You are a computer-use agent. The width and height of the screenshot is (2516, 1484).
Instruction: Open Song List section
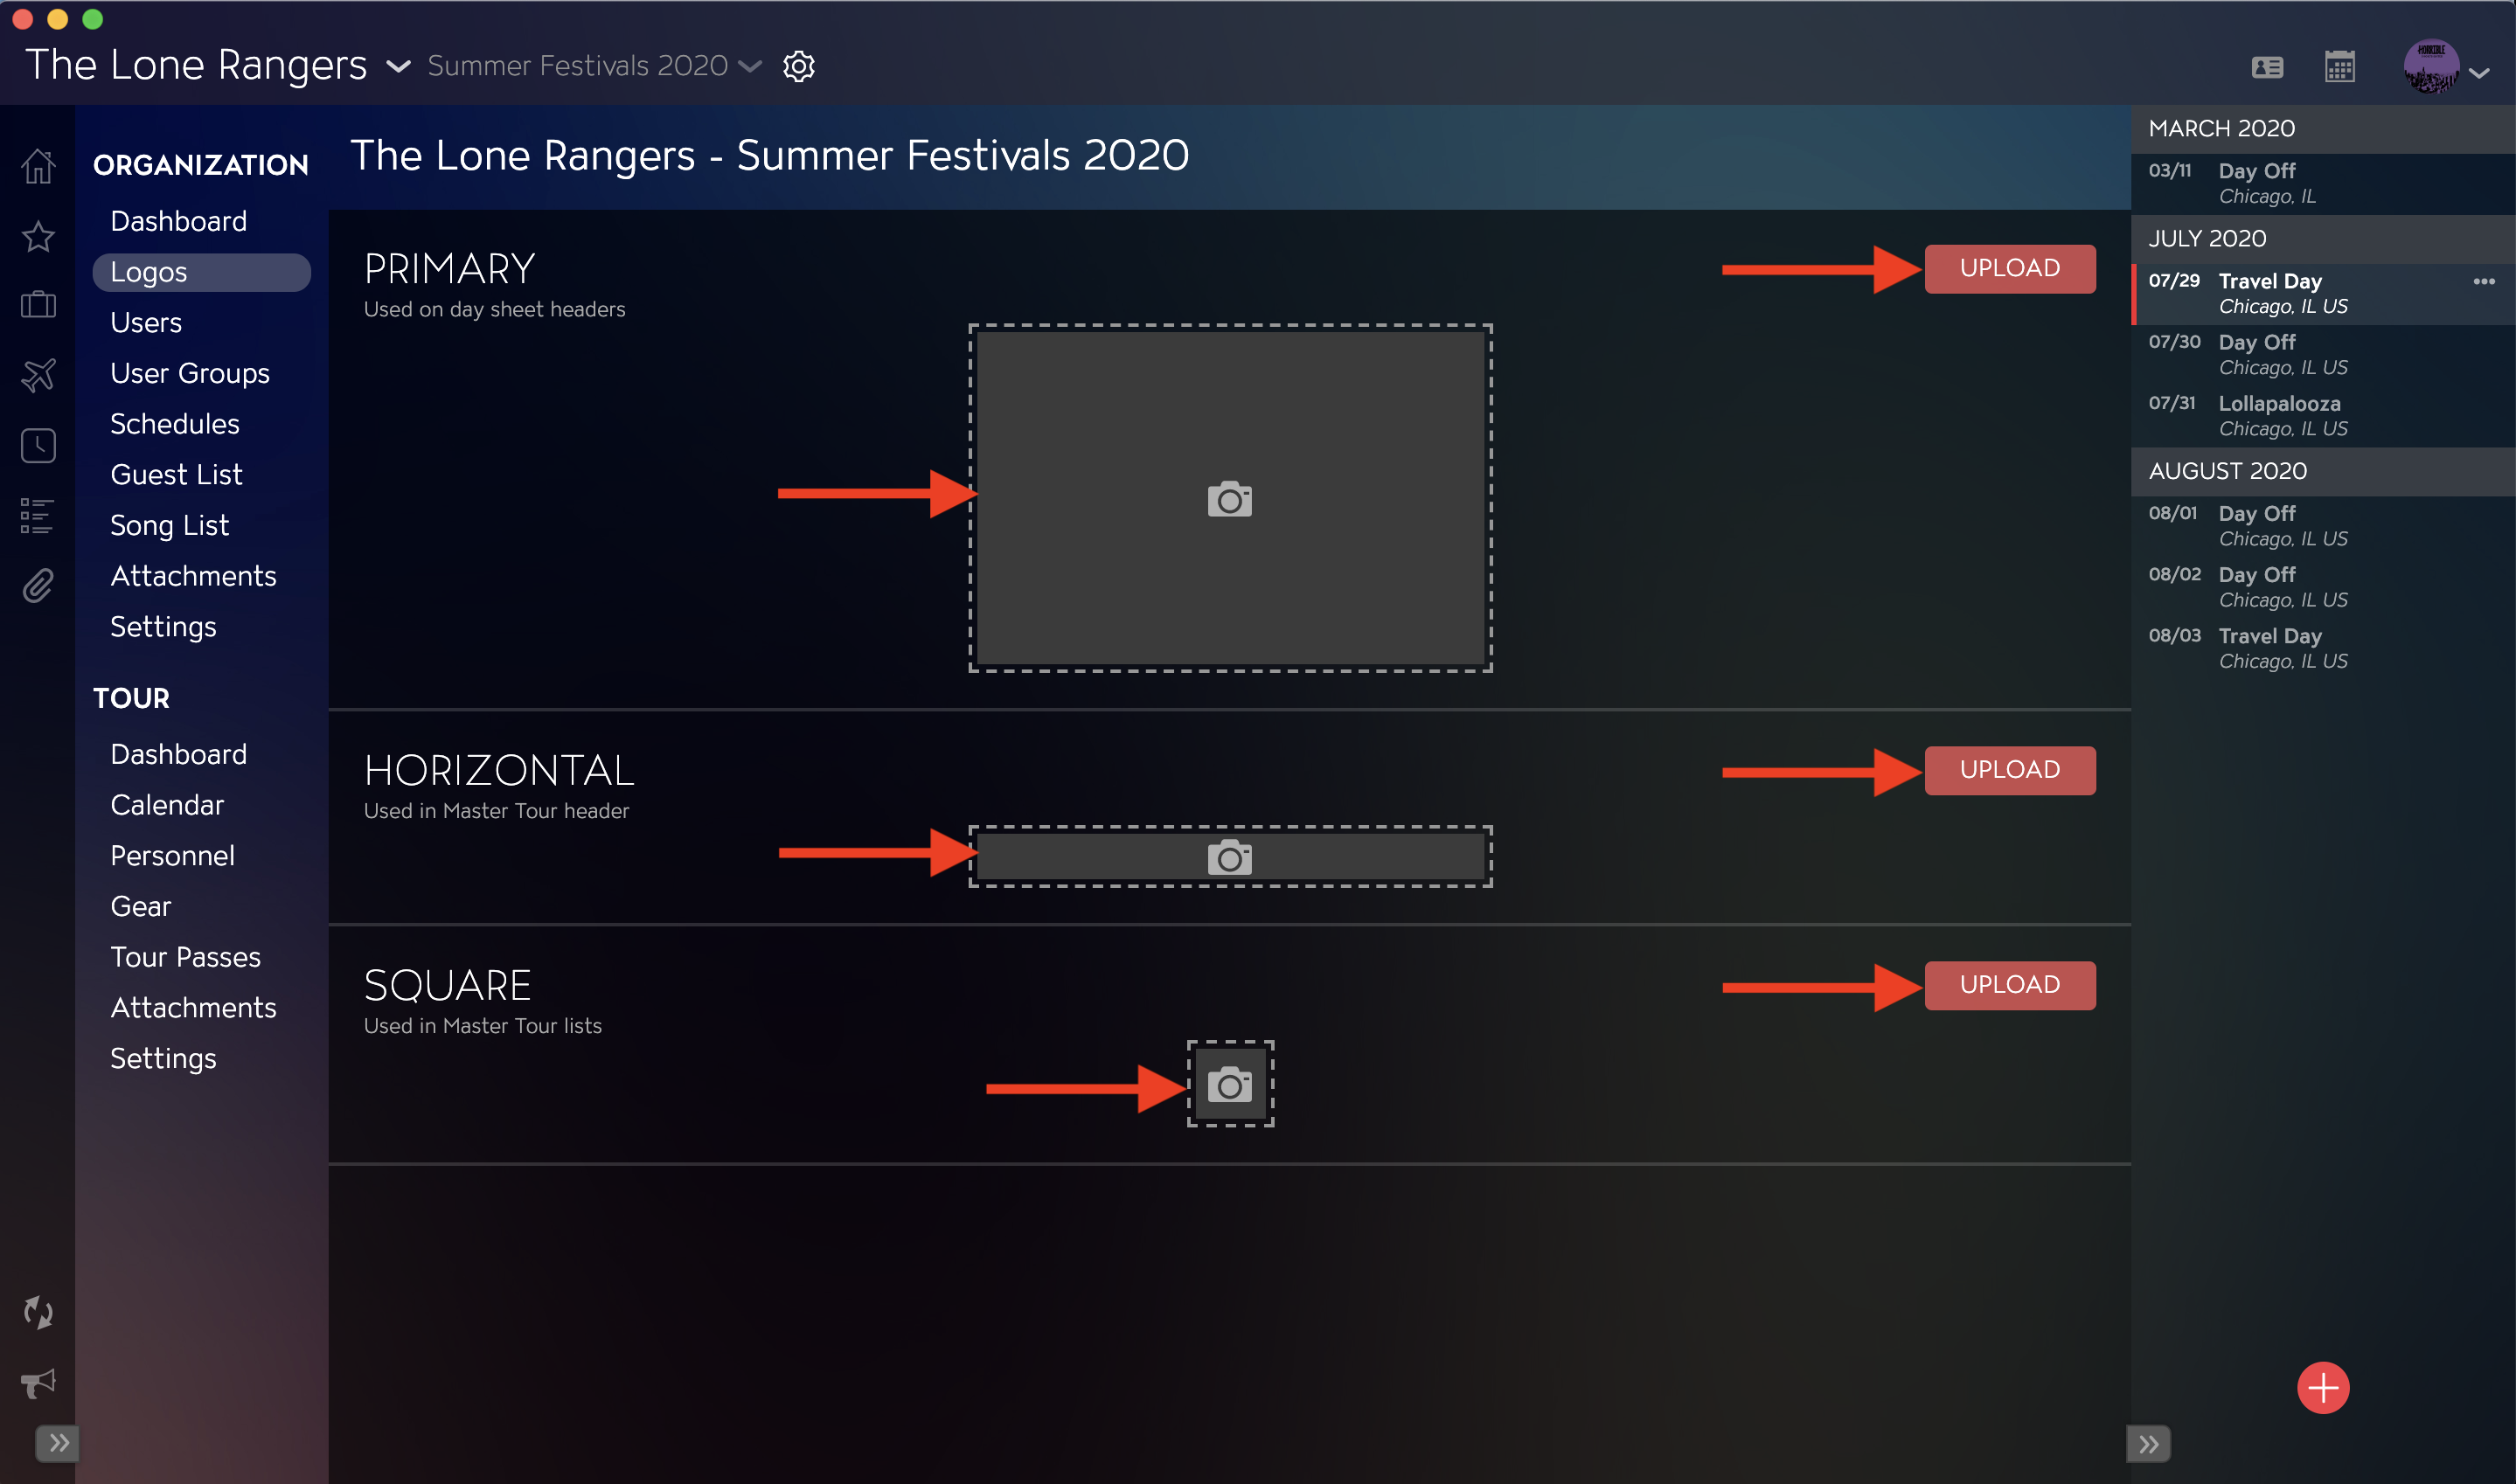(x=169, y=525)
